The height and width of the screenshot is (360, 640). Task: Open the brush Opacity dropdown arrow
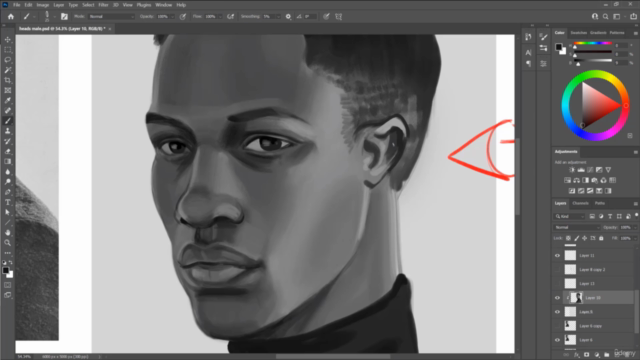click(172, 17)
